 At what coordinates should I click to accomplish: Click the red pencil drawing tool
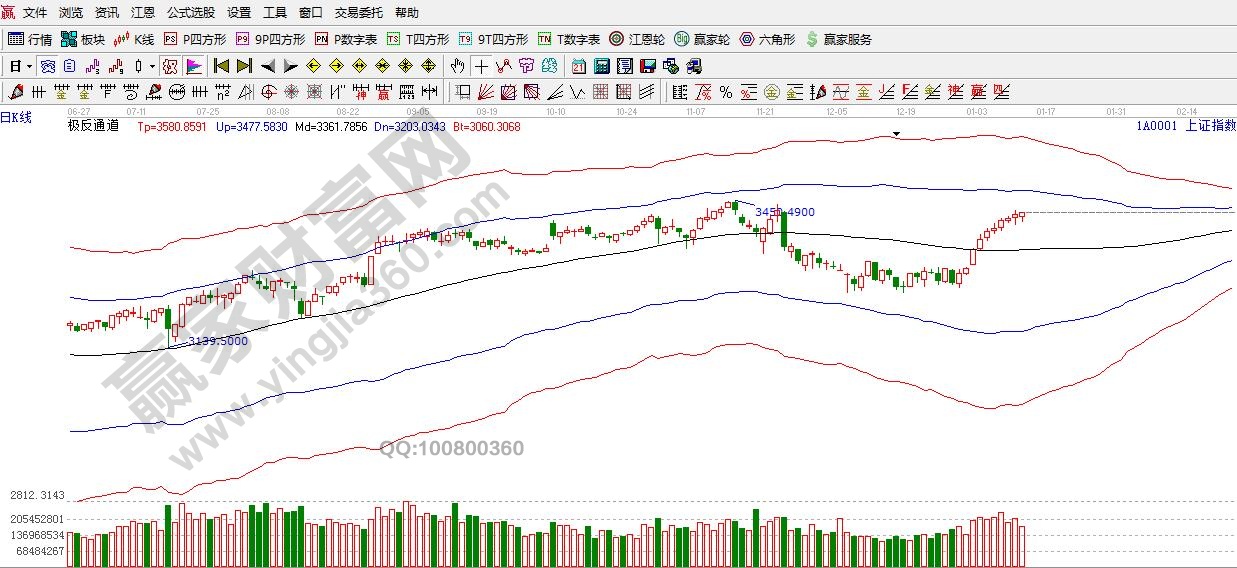click(15, 93)
